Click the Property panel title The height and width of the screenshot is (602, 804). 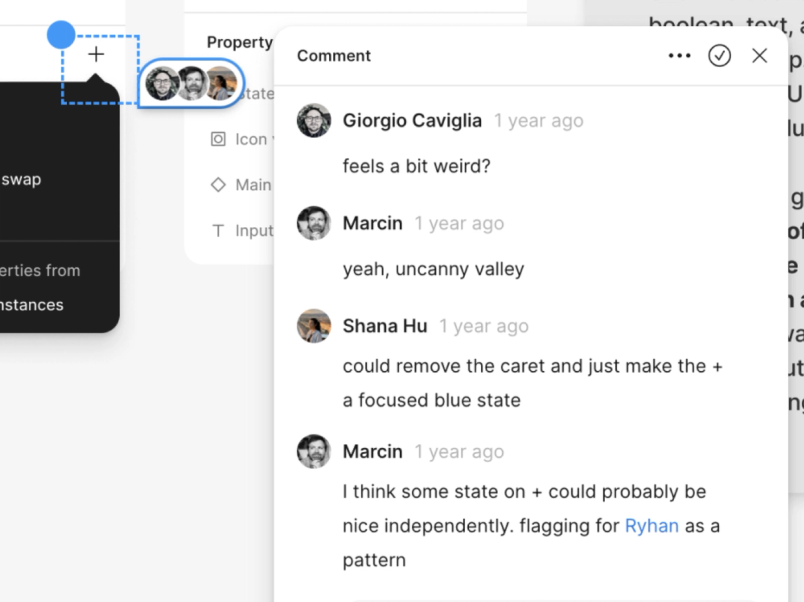[240, 42]
